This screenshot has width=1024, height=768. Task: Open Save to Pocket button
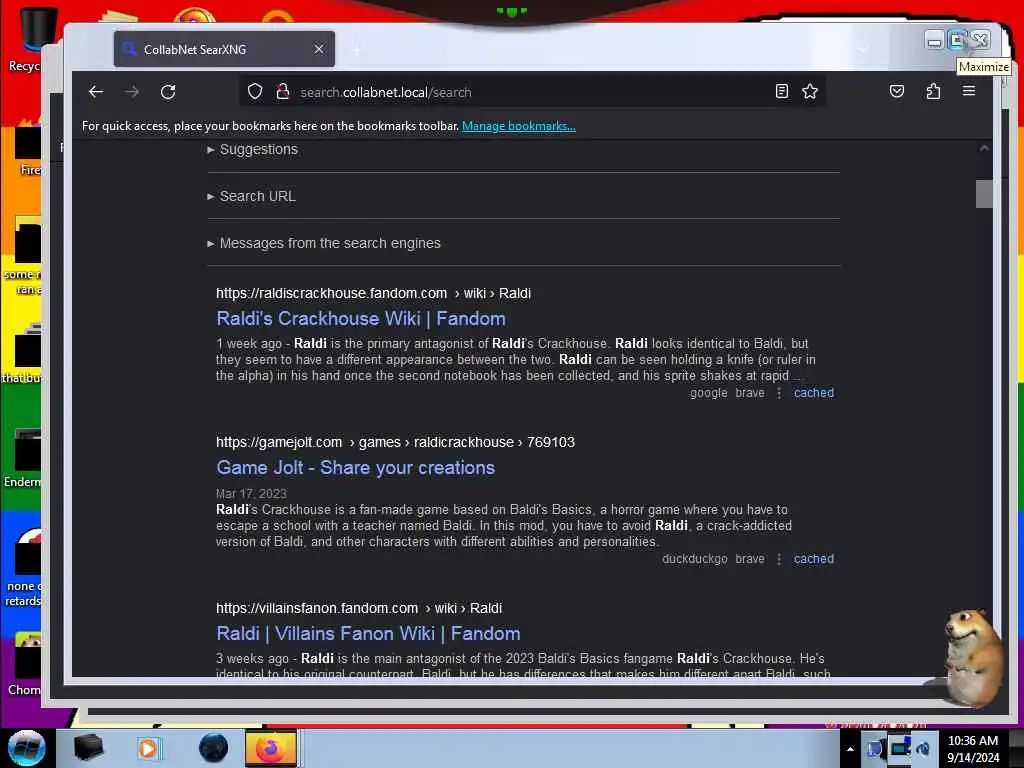click(x=897, y=91)
